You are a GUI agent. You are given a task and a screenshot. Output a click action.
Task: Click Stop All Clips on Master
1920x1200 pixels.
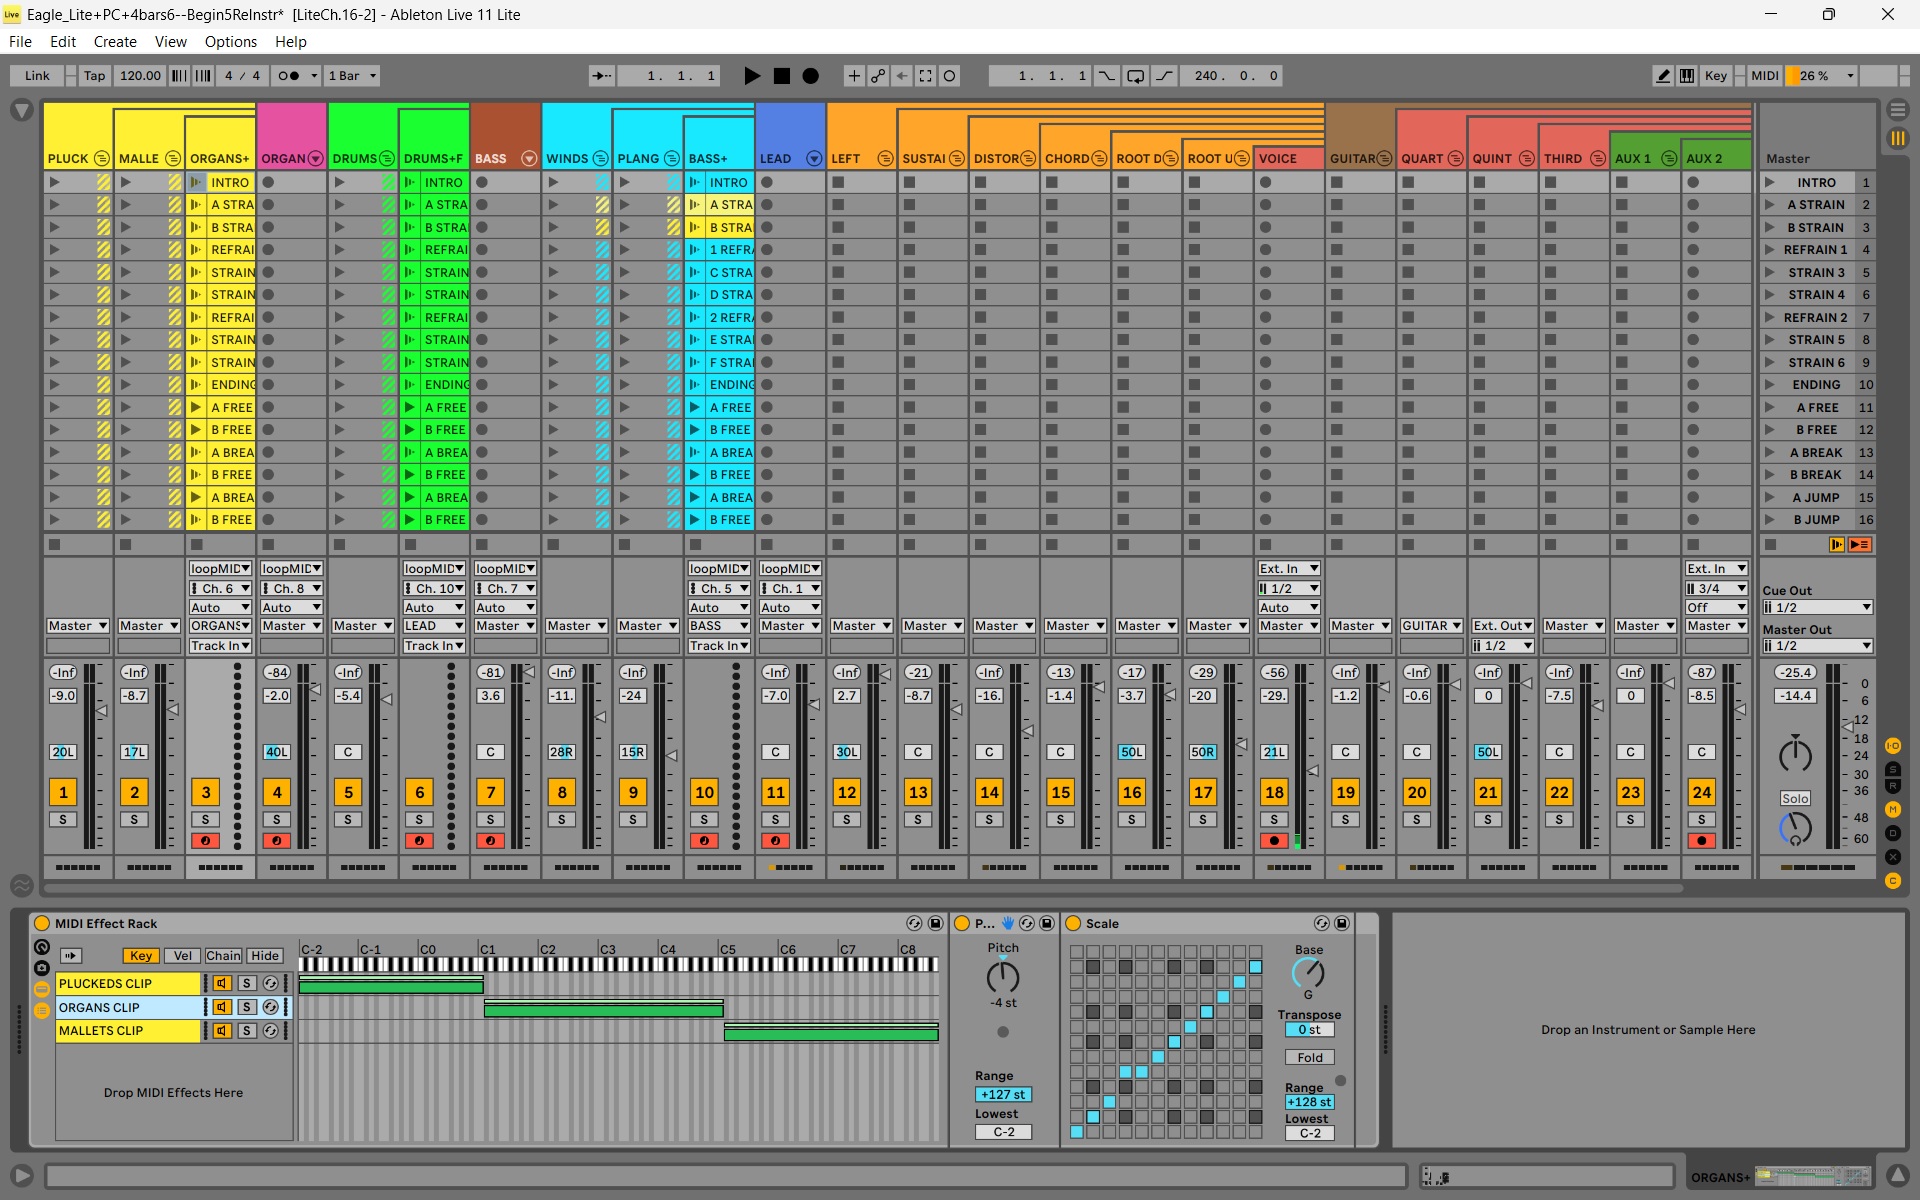[1771, 544]
